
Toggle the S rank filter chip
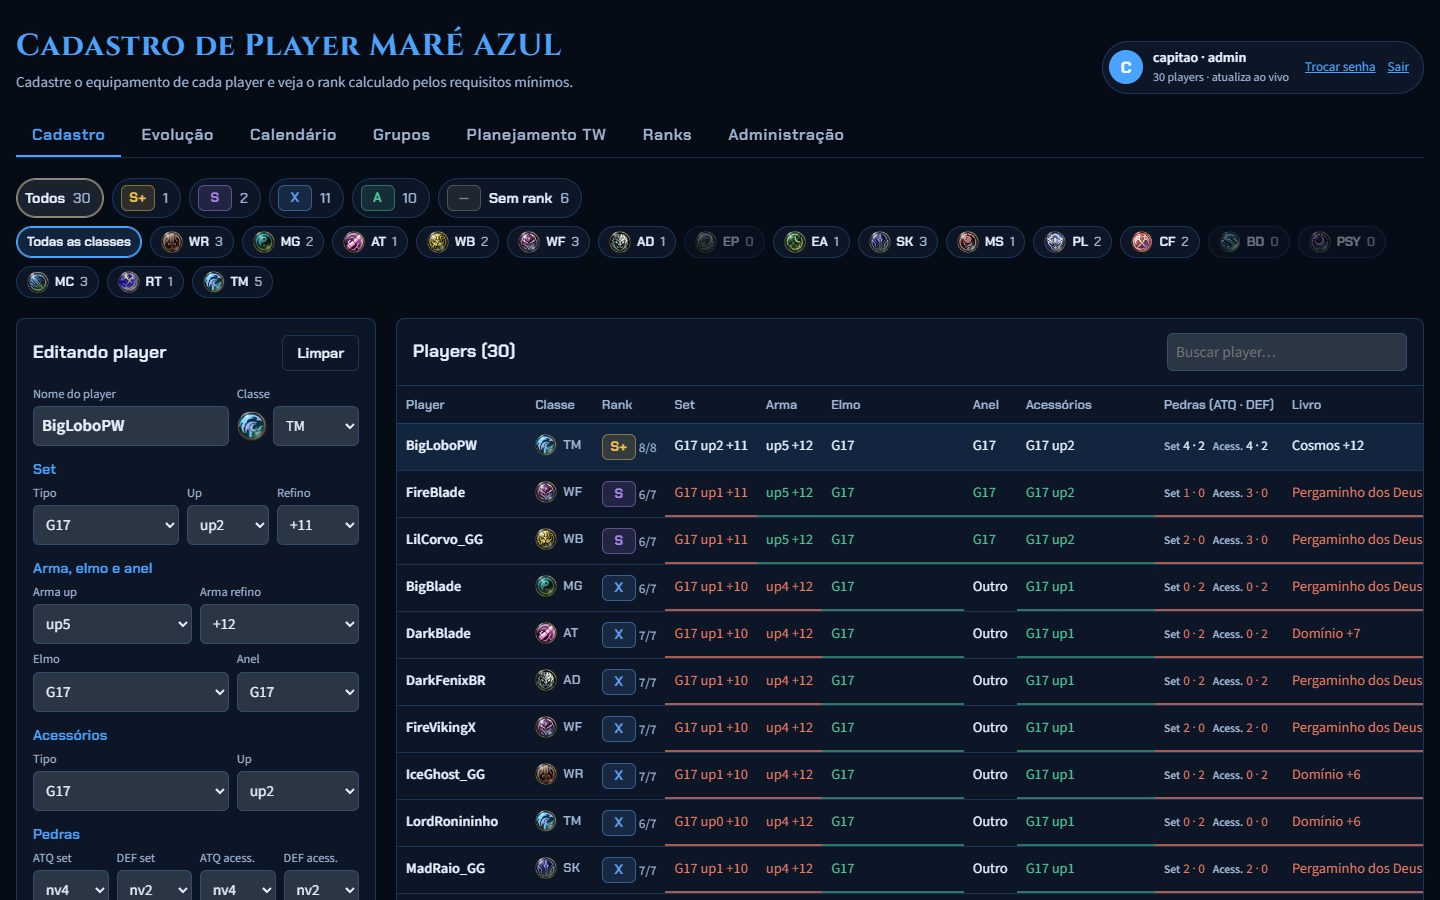[225, 198]
